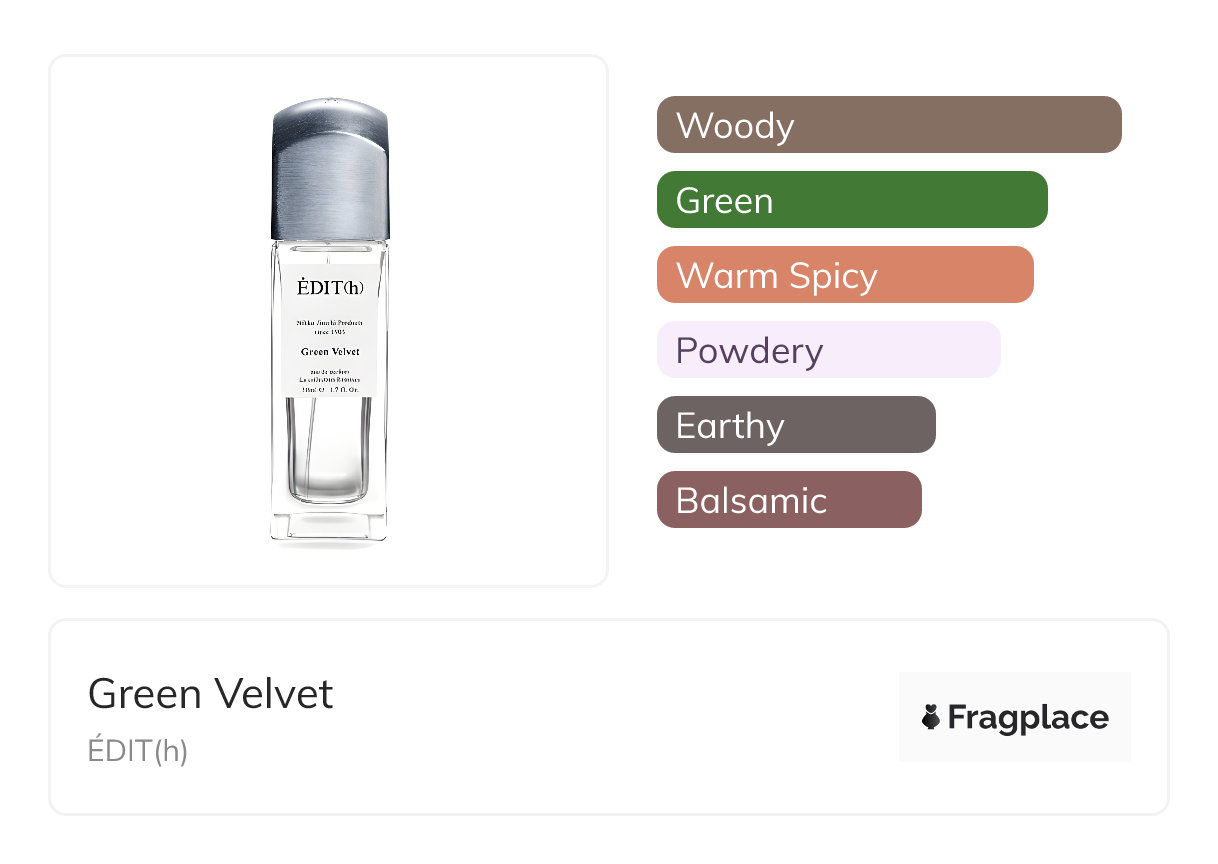The height and width of the screenshot is (864, 1218).
Task: Open the ÉDIT(h) brand name below title
Action: [x=138, y=751]
